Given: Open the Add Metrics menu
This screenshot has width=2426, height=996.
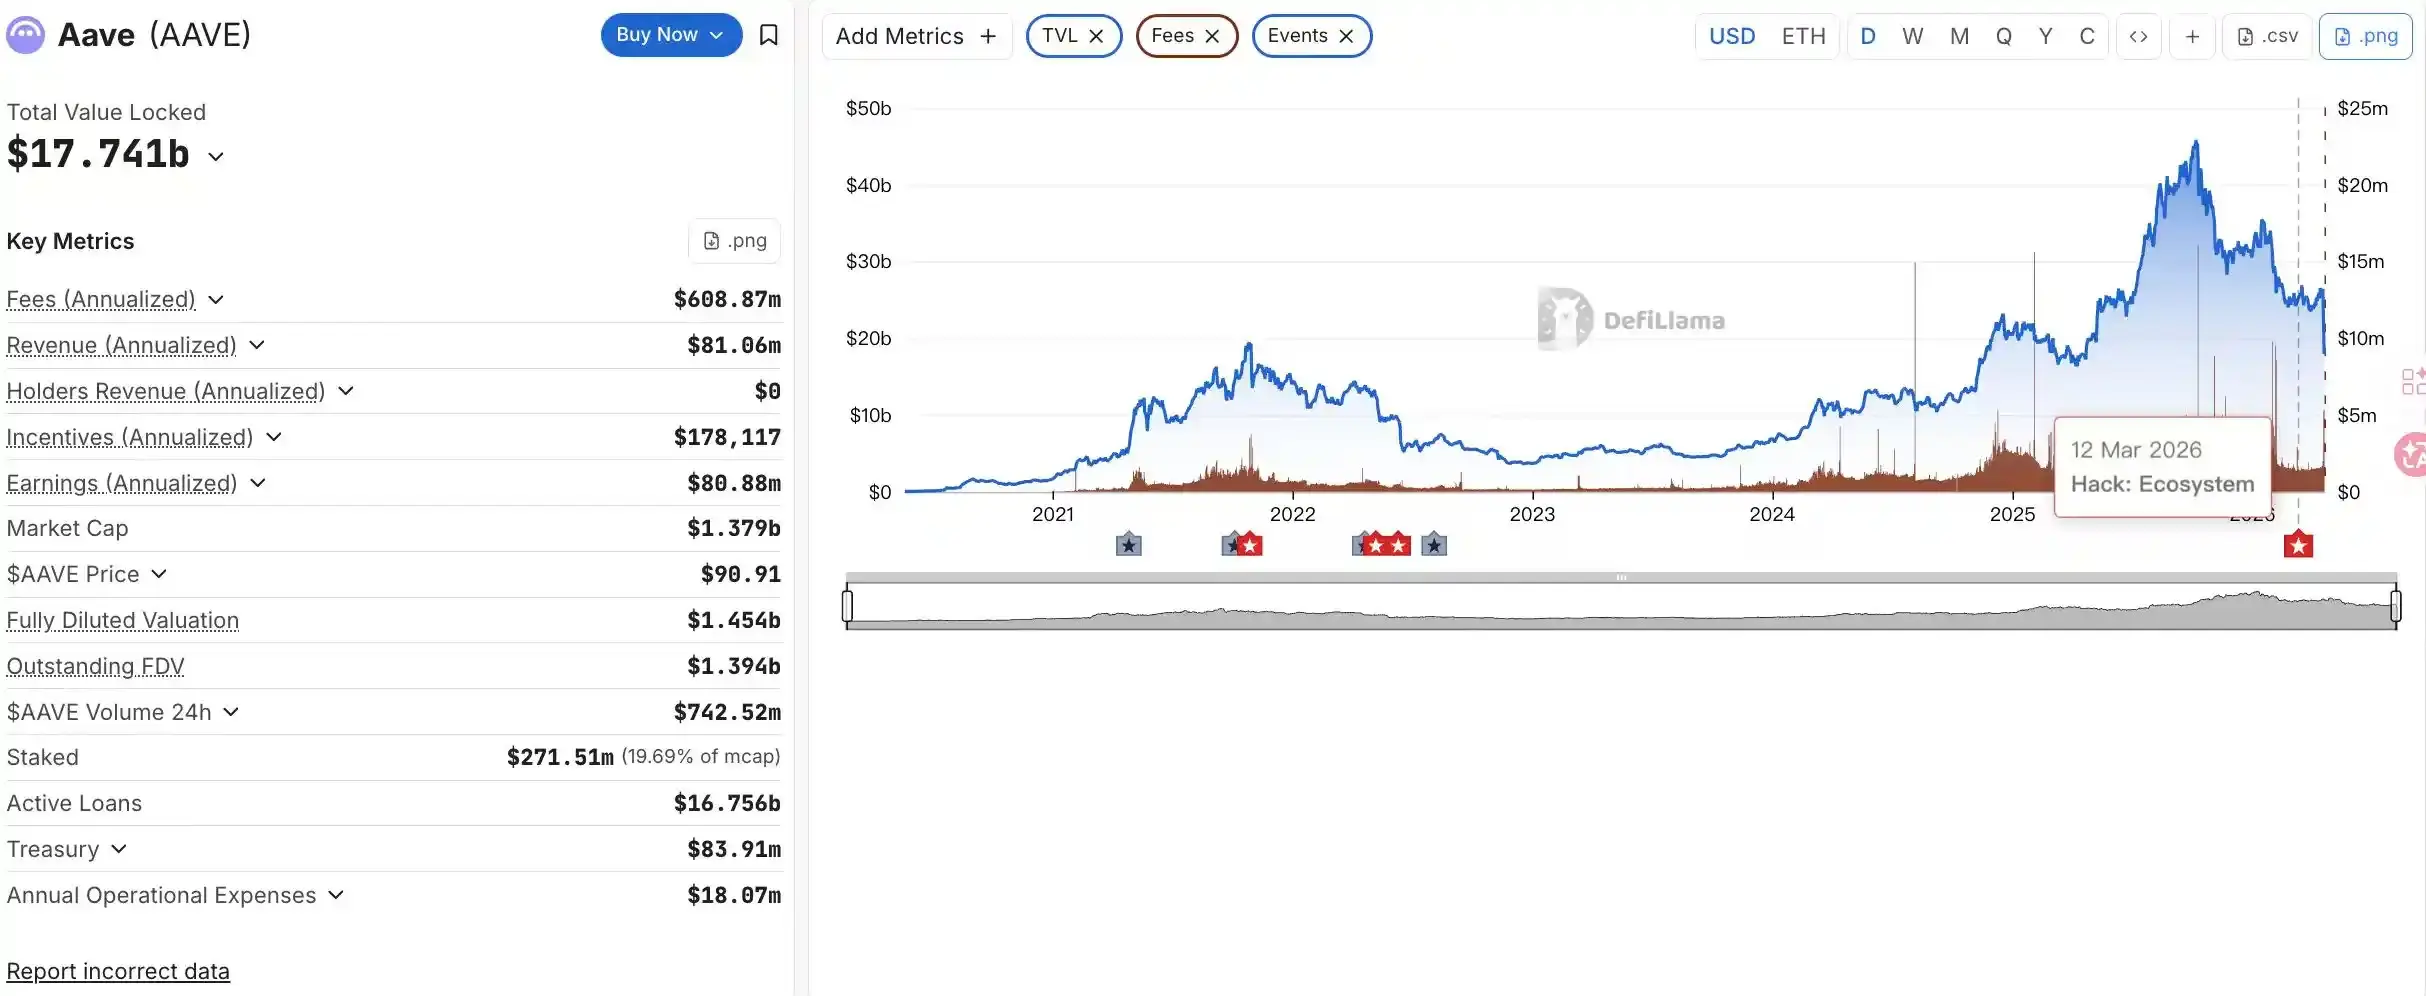Looking at the screenshot, I should [x=916, y=36].
